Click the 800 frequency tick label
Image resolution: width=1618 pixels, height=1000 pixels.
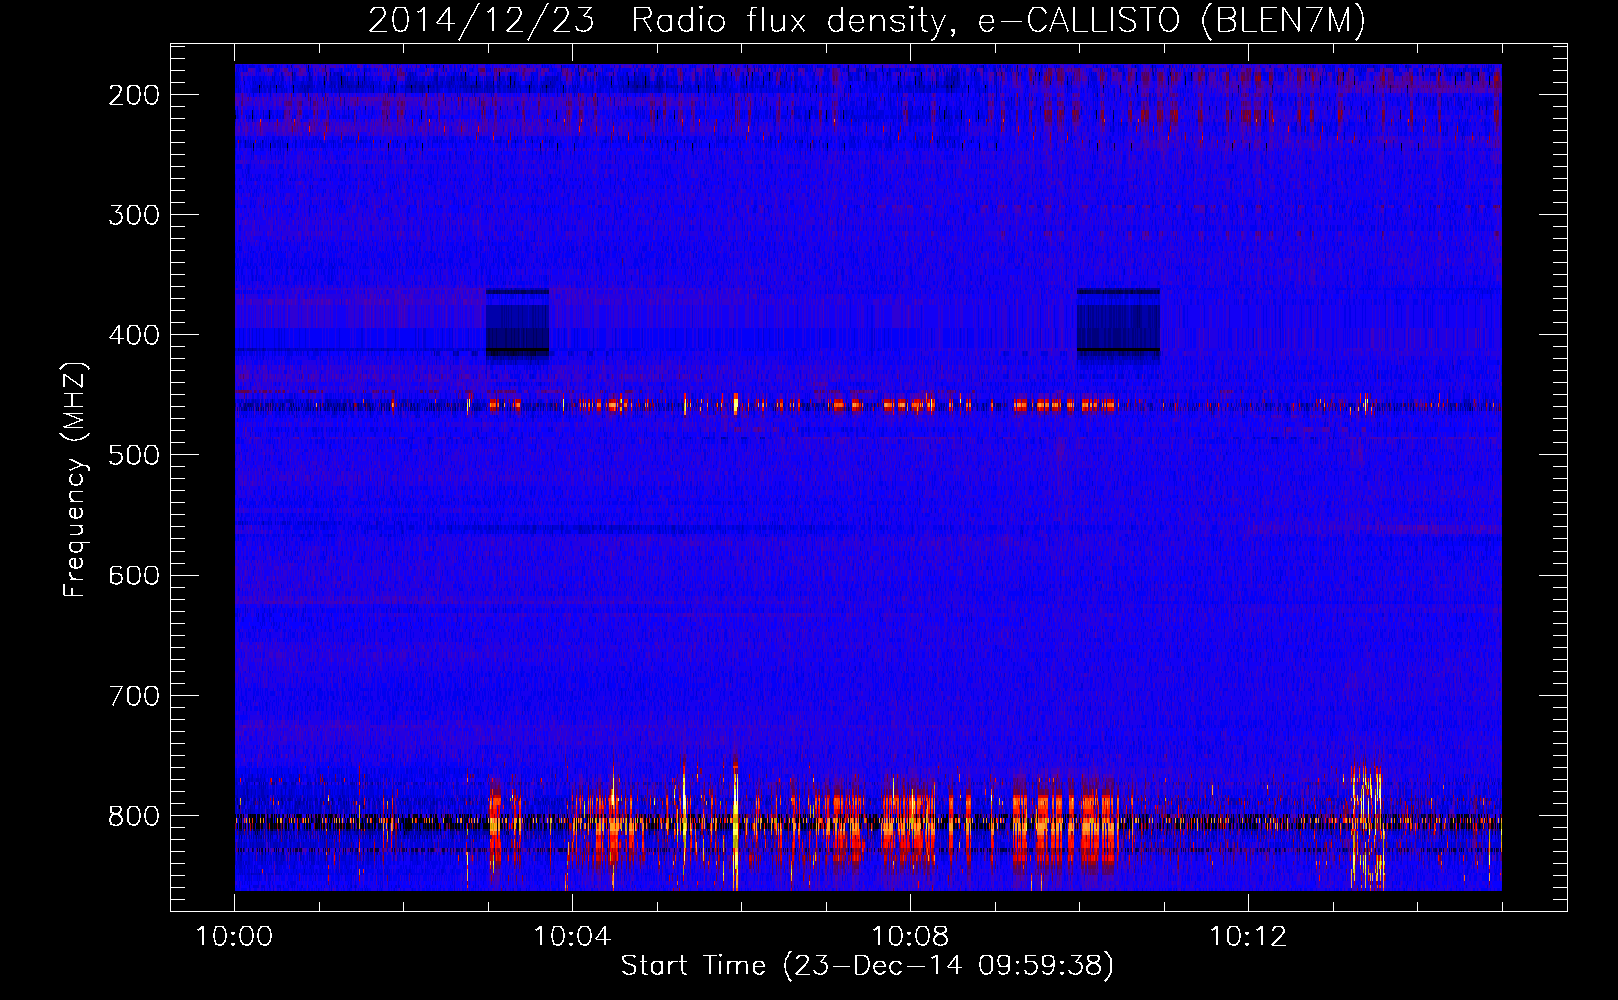coord(133,815)
